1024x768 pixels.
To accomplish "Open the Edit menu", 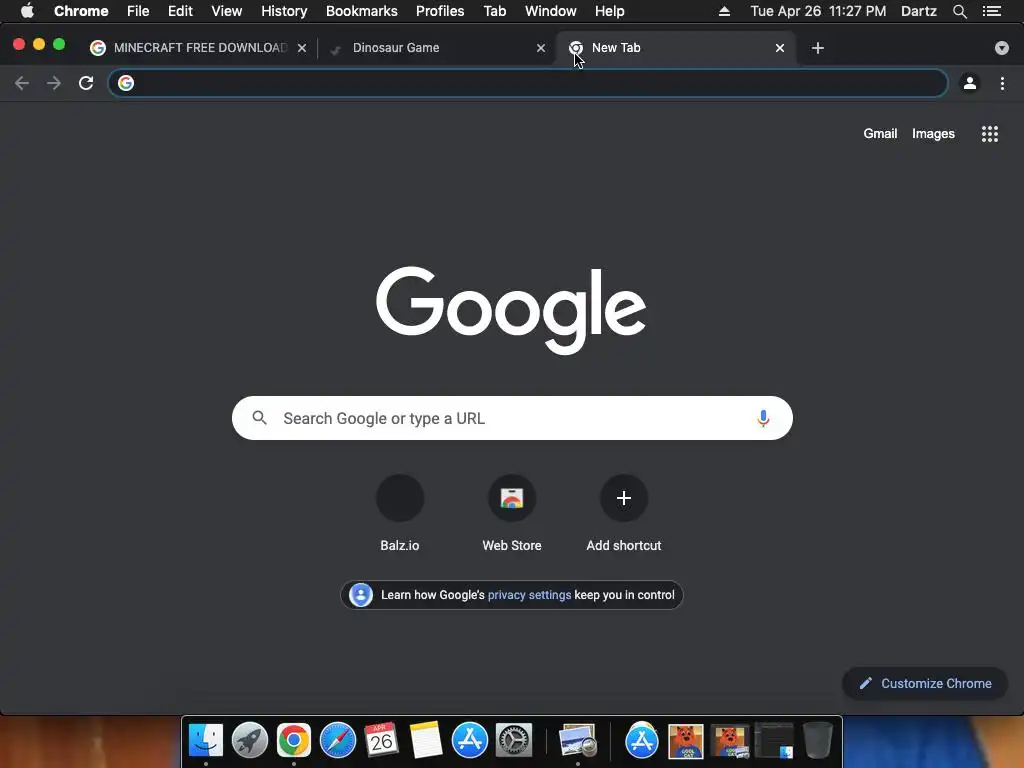I will (180, 11).
